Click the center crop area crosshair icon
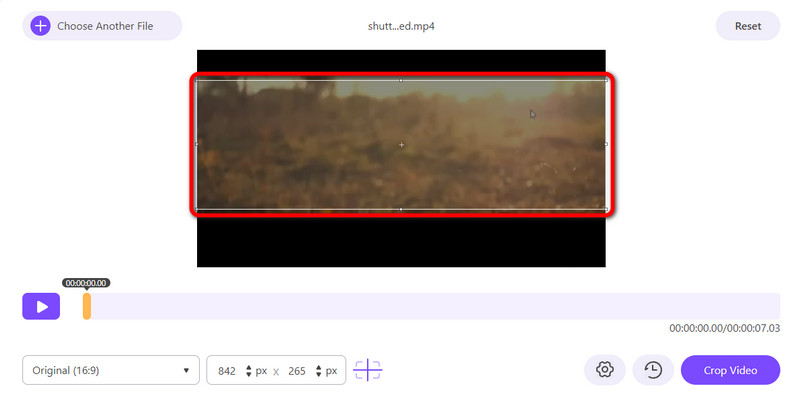Viewport: 800px width, 397px height. (367, 370)
